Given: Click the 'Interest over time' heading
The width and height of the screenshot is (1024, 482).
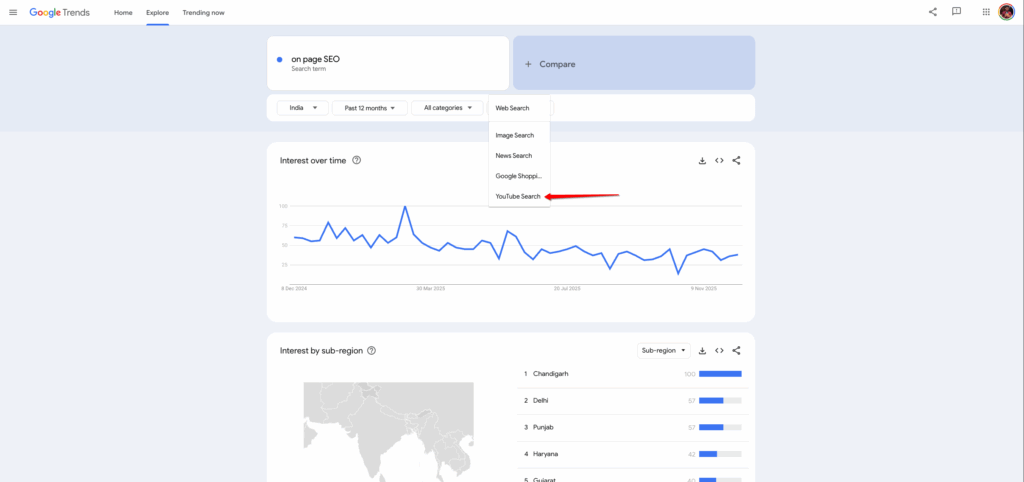Looking at the screenshot, I should pos(313,160).
